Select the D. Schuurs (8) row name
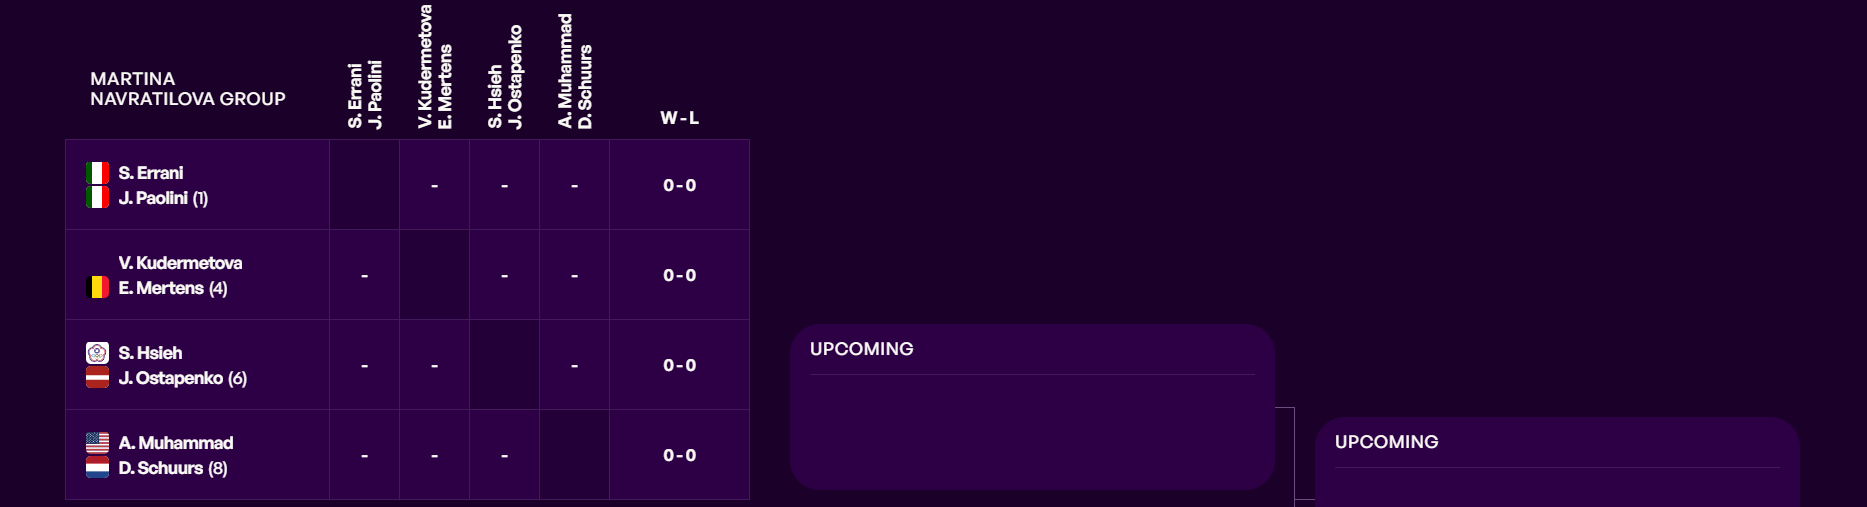 (172, 468)
